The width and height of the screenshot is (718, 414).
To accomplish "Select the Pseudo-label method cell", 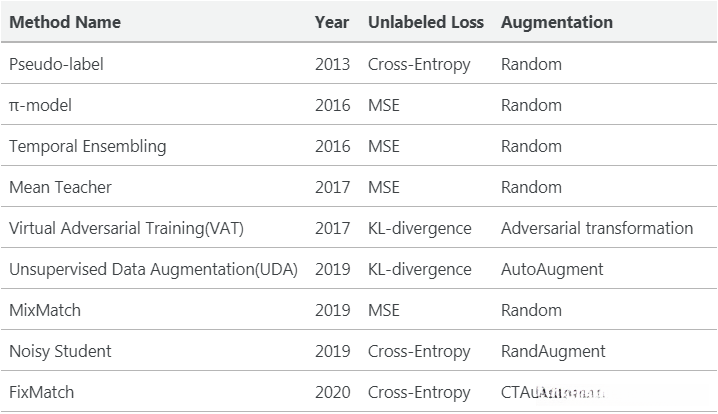I will [56, 64].
